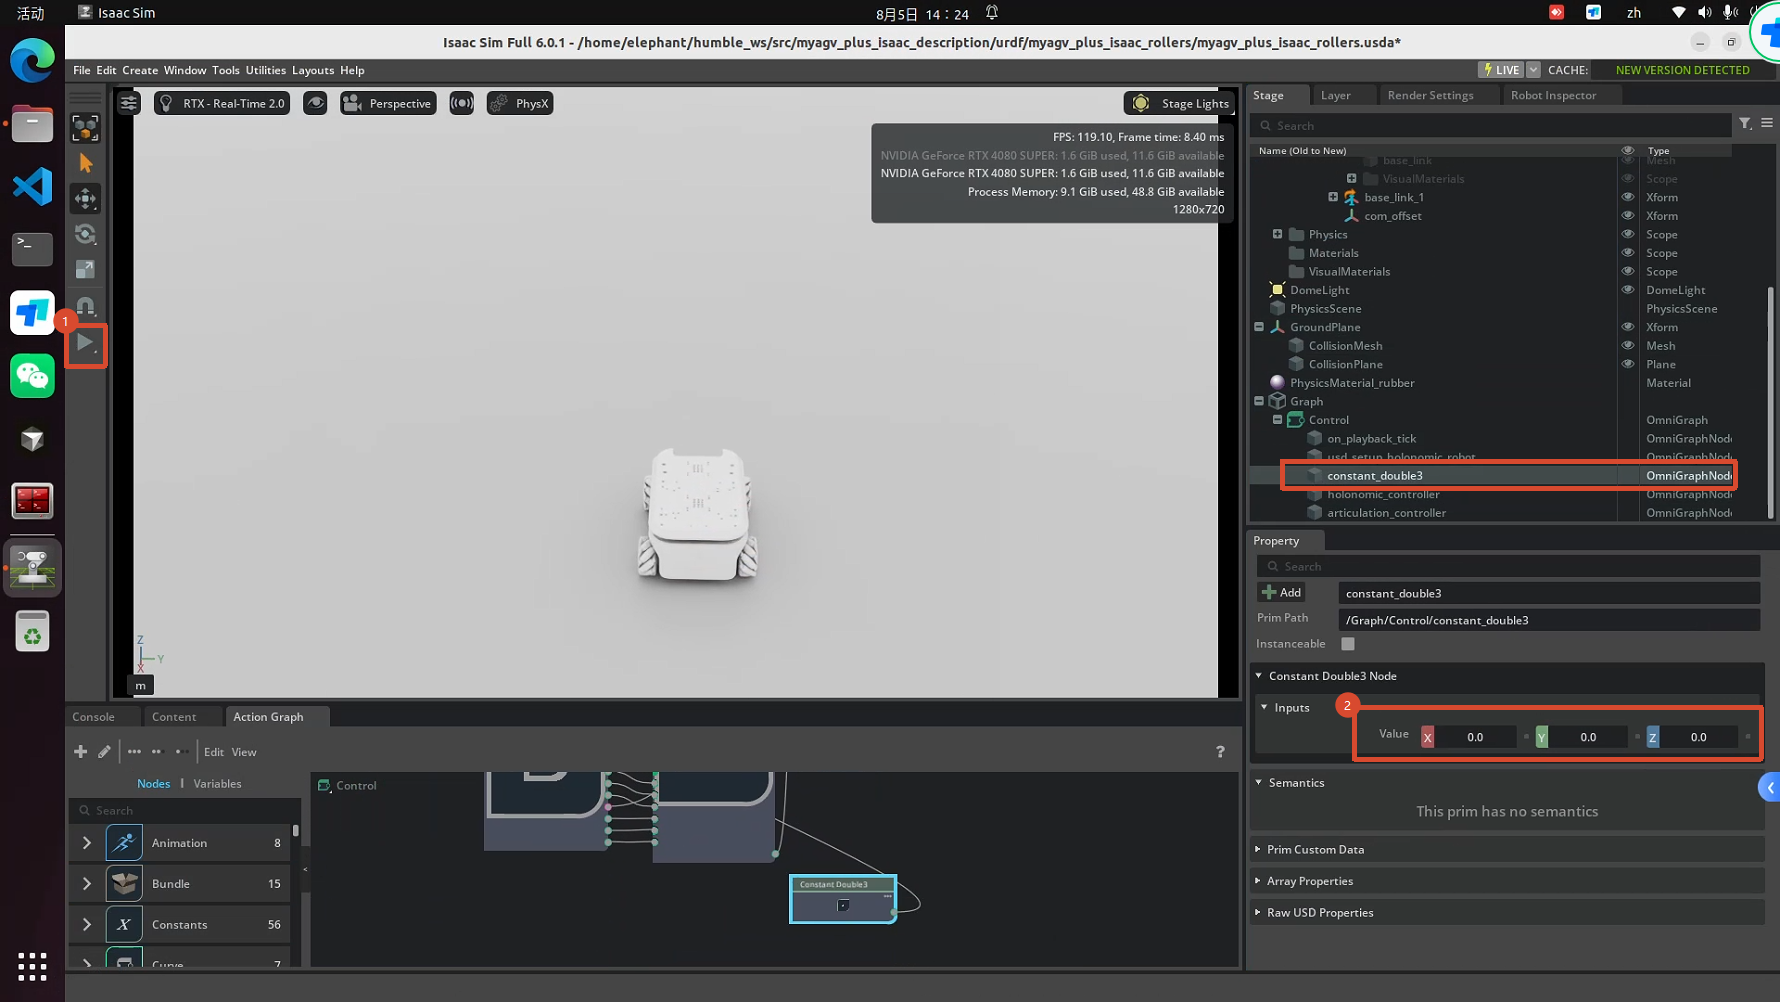
Task: Toggle visibility of Physics scope
Action: tap(1628, 234)
